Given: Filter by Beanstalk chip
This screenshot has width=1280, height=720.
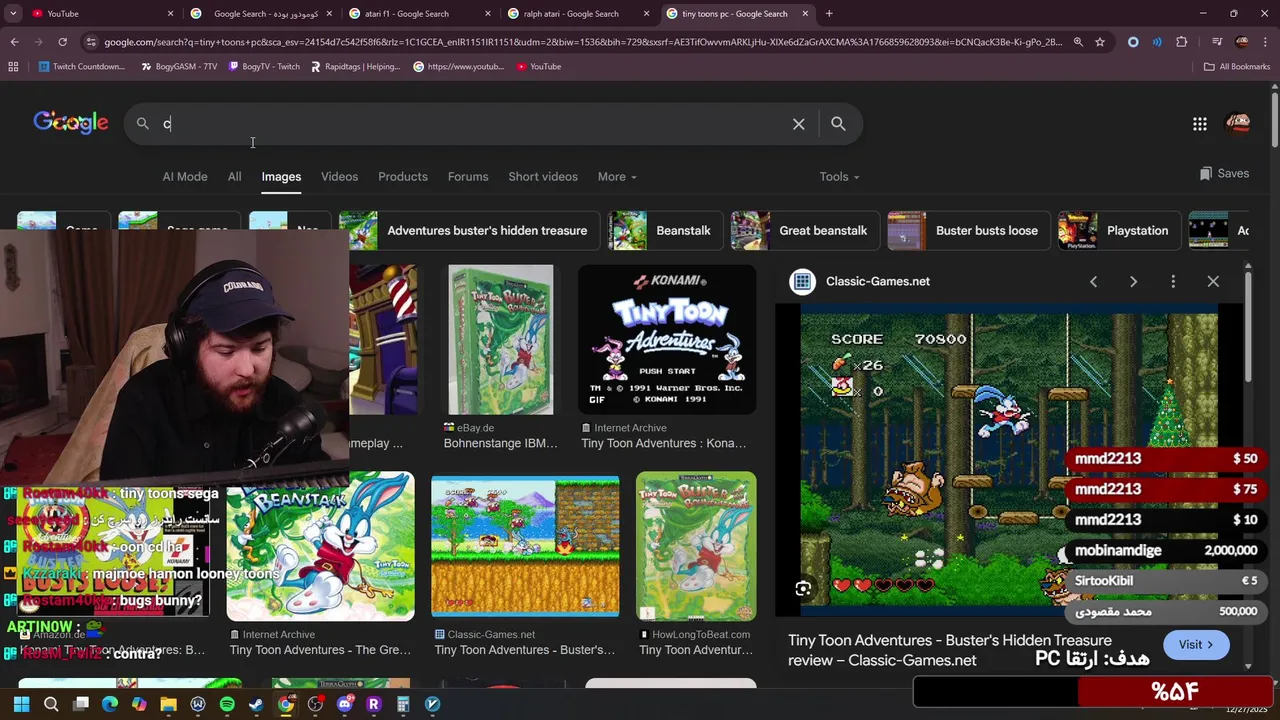Looking at the screenshot, I should tap(665, 231).
